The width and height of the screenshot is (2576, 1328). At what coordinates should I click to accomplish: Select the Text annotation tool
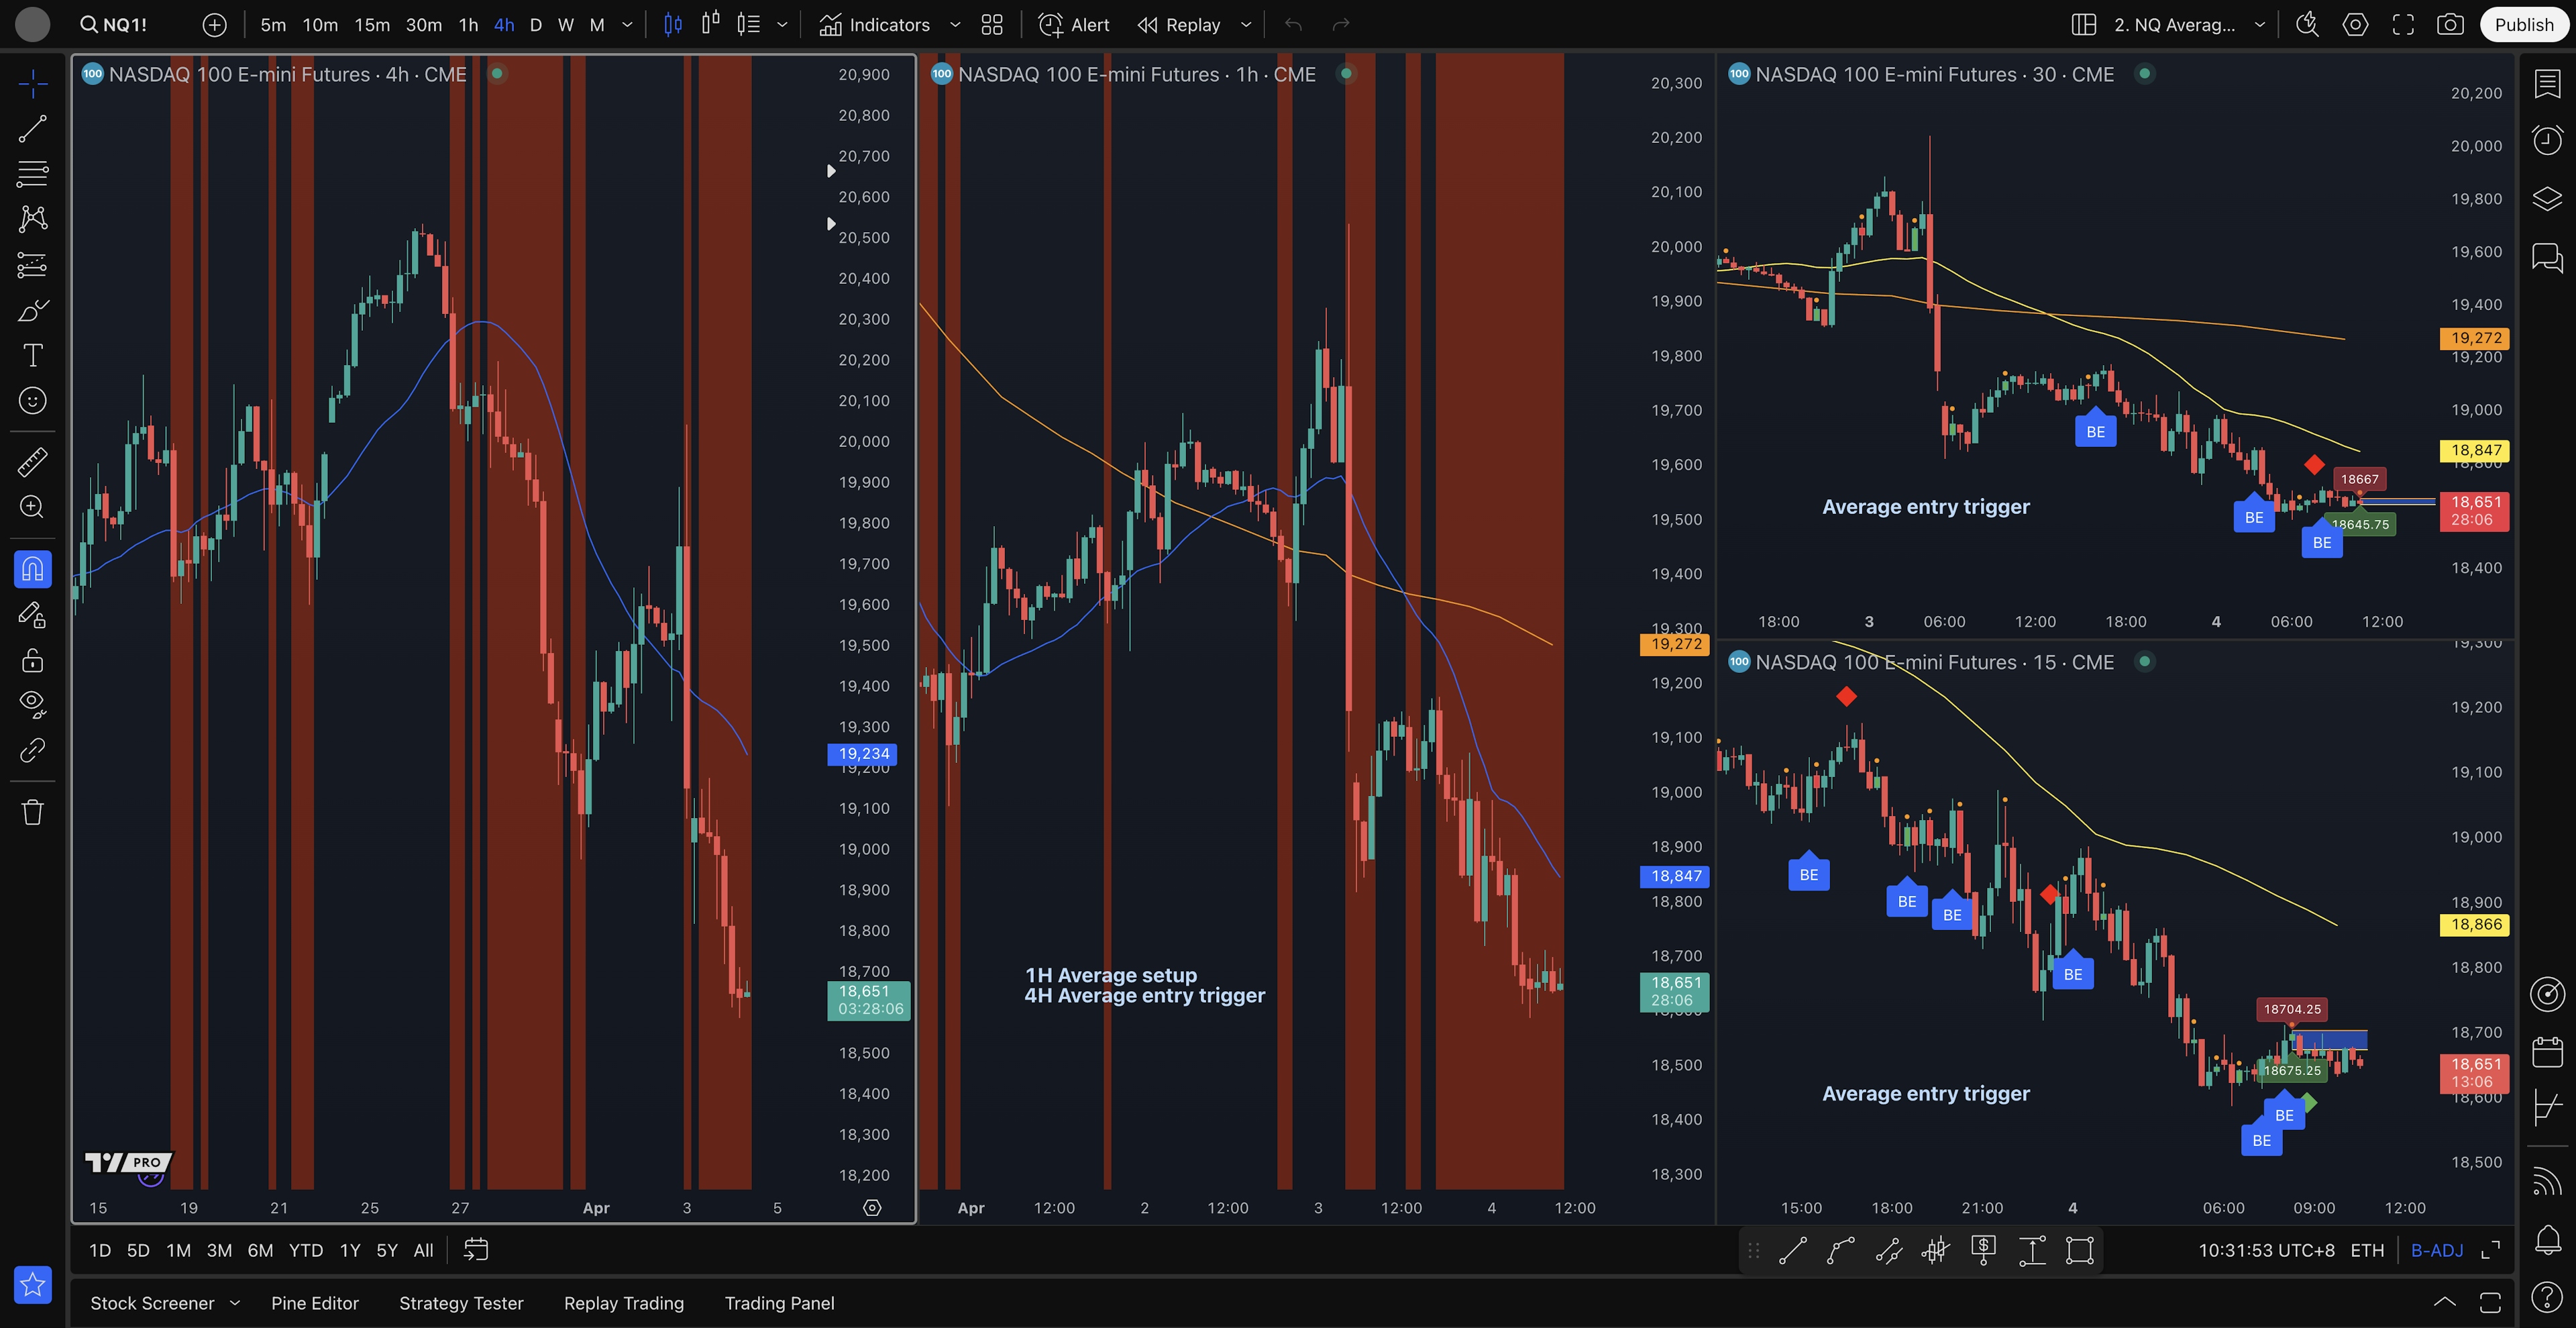[32, 355]
